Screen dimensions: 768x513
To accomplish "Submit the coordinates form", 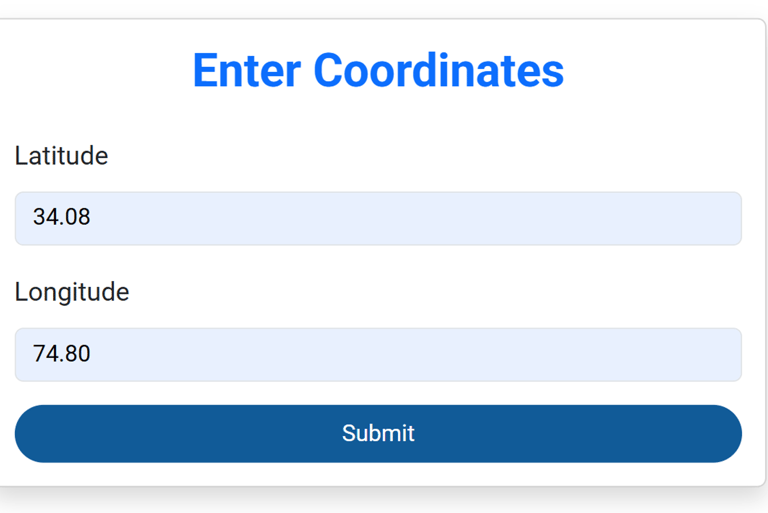I will point(378,433).
